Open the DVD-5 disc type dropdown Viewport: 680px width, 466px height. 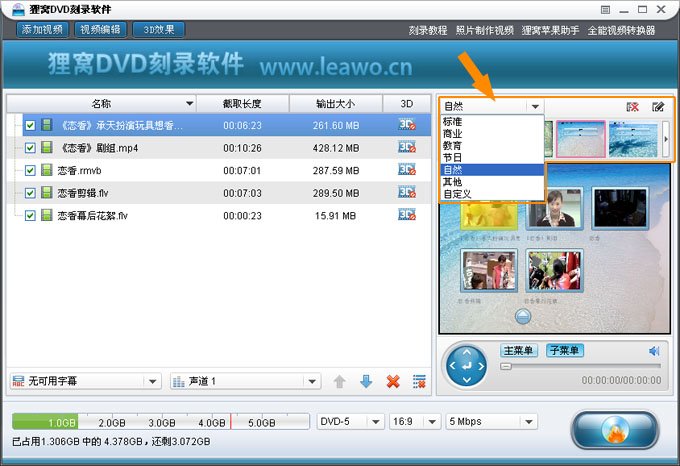tap(376, 422)
